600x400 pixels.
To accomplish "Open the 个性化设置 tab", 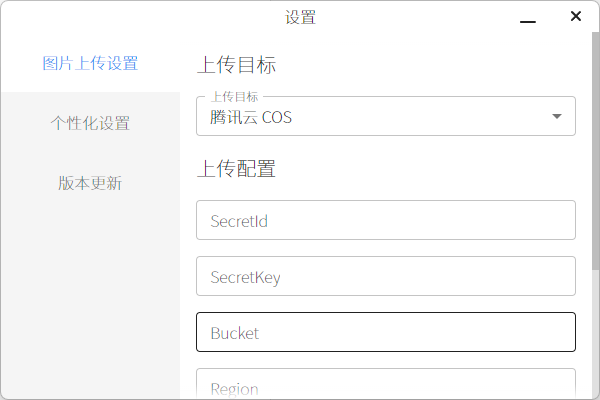I will point(90,124).
